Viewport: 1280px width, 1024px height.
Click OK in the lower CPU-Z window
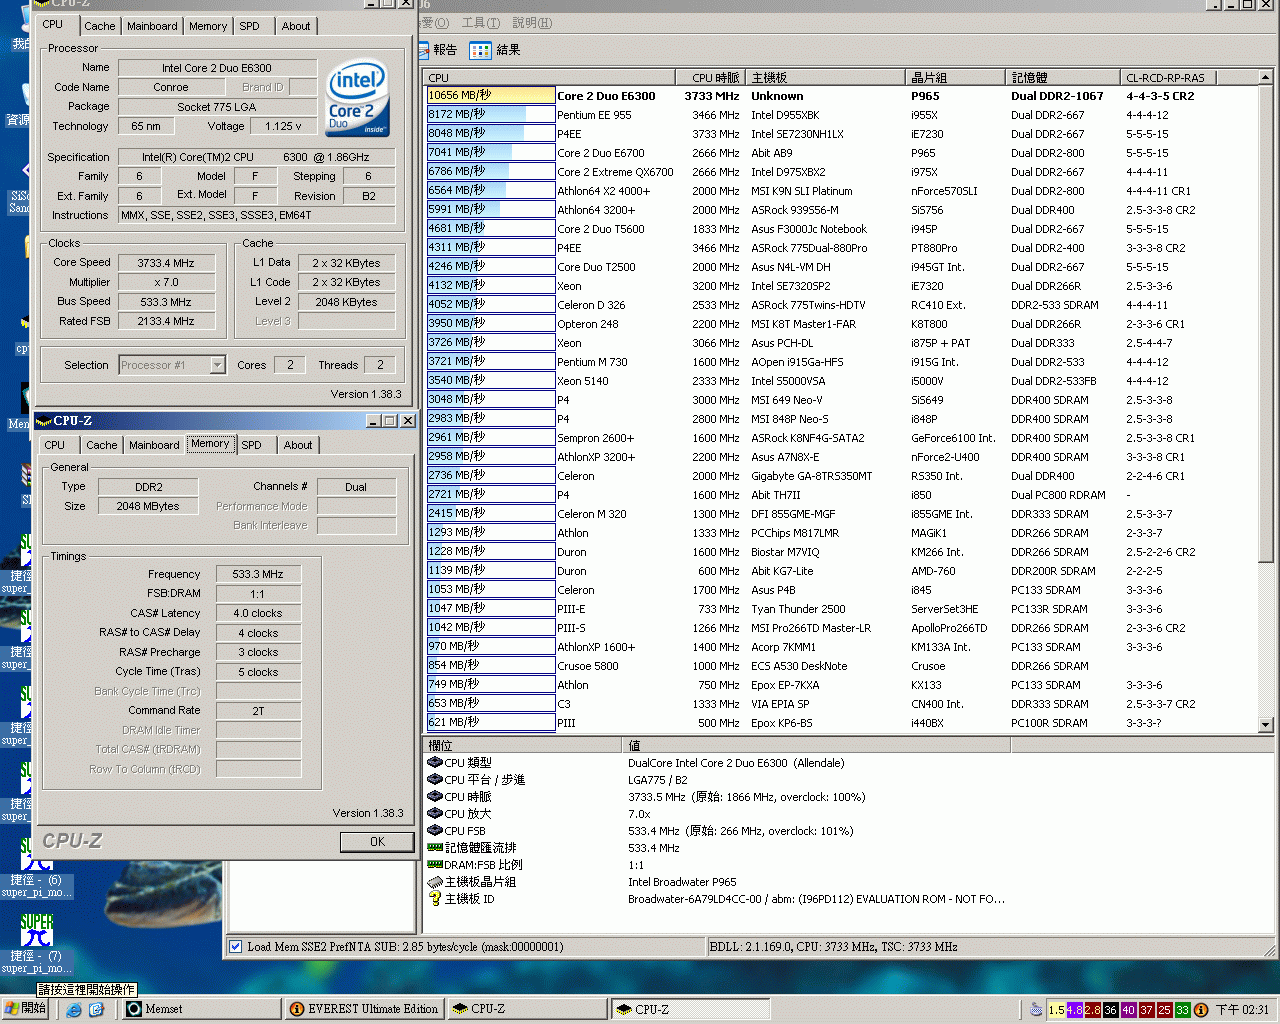(377, 842)
